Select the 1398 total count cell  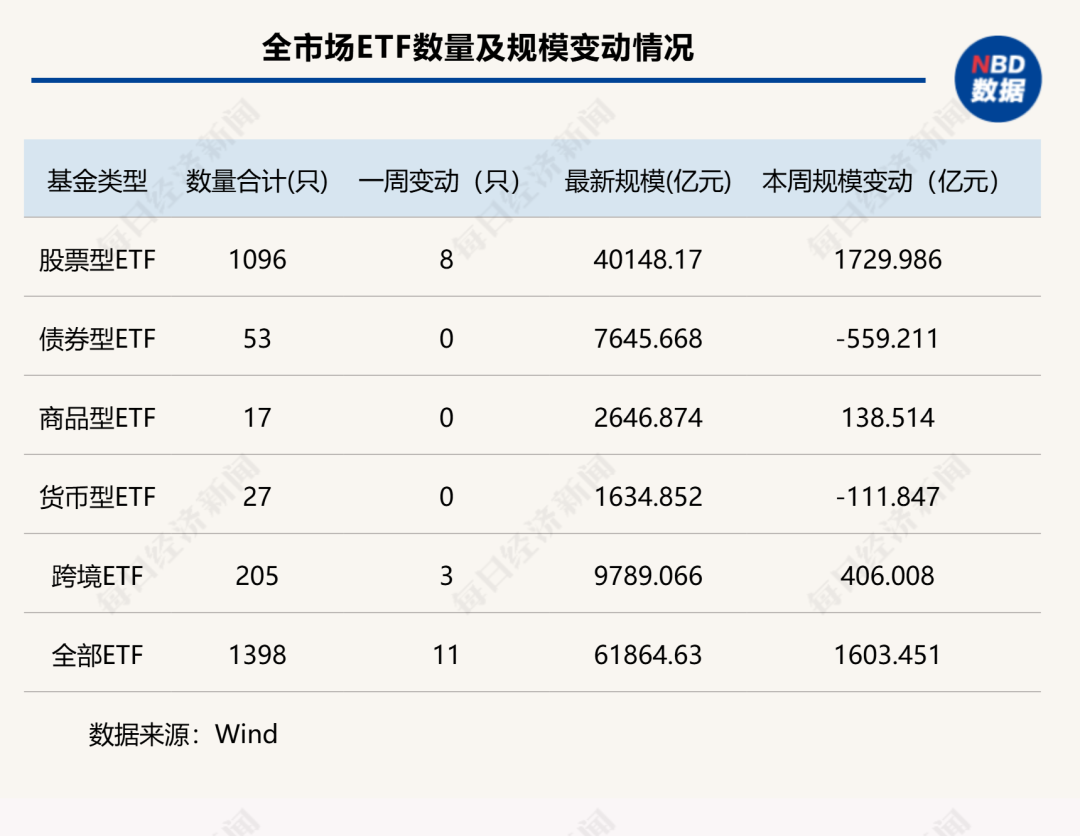(x=257, y=655)
